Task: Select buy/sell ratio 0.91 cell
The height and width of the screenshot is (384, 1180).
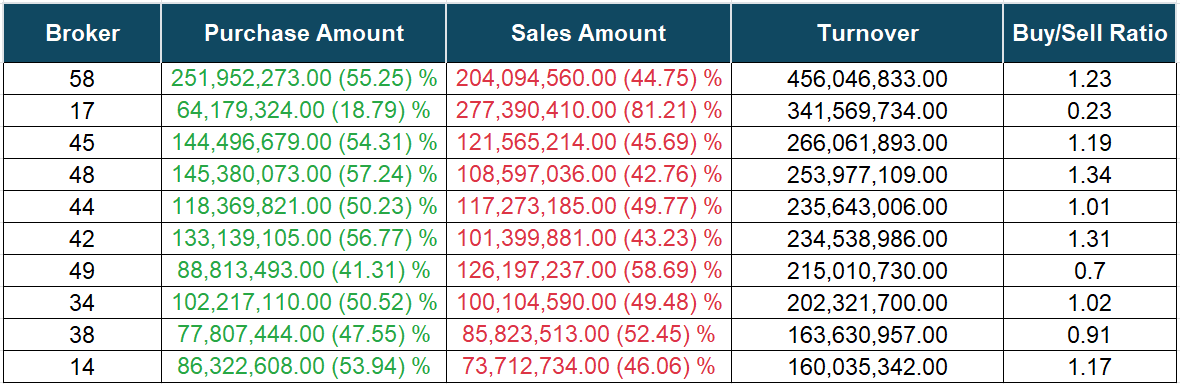Action: click(1090, 334)
